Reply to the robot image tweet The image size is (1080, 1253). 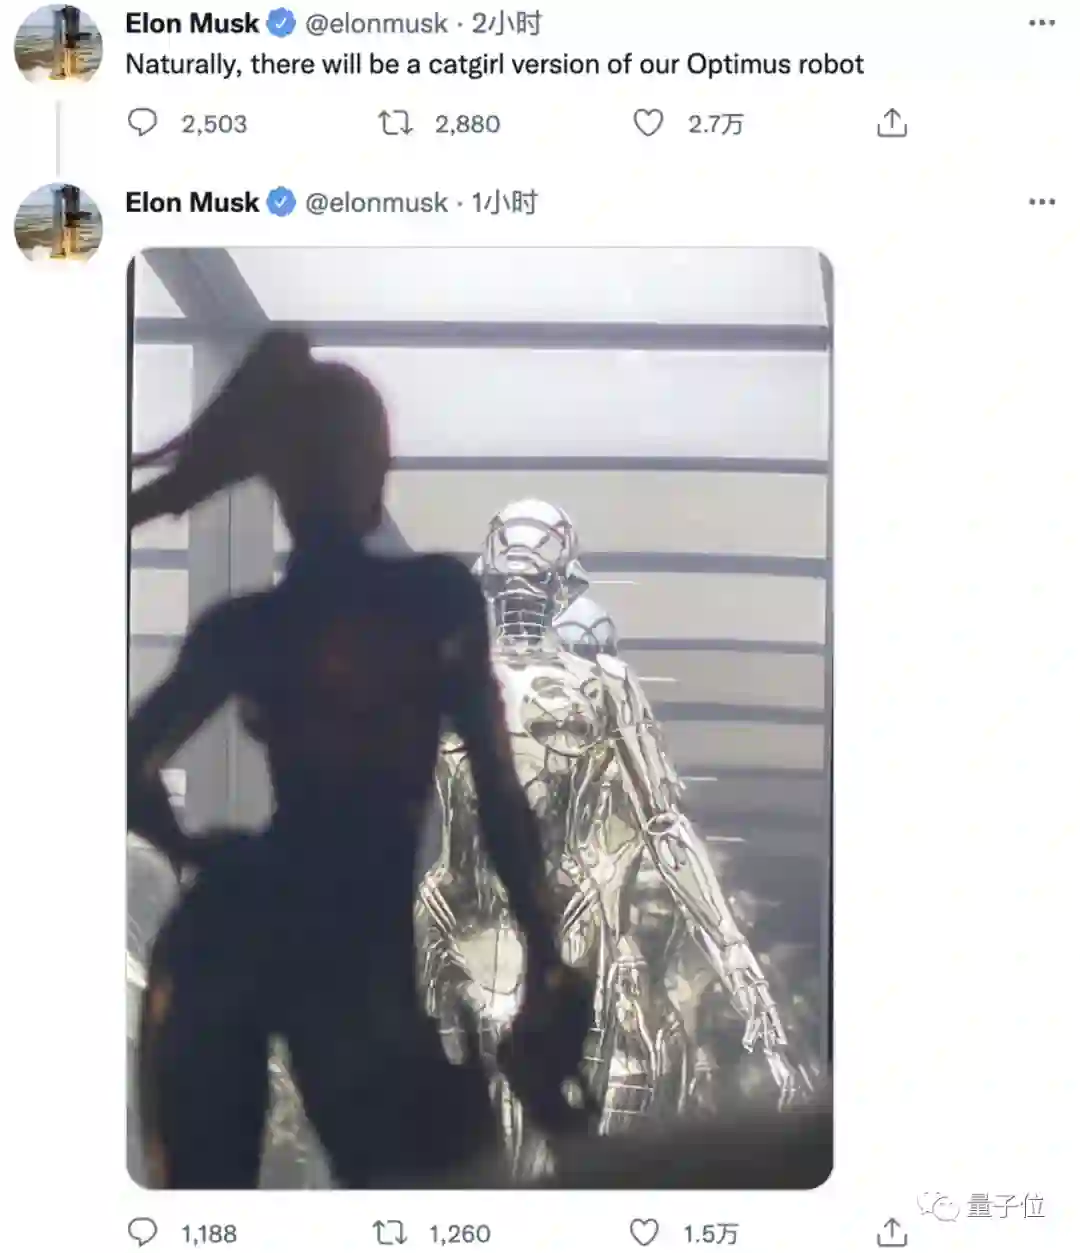tap(143, 1232)
